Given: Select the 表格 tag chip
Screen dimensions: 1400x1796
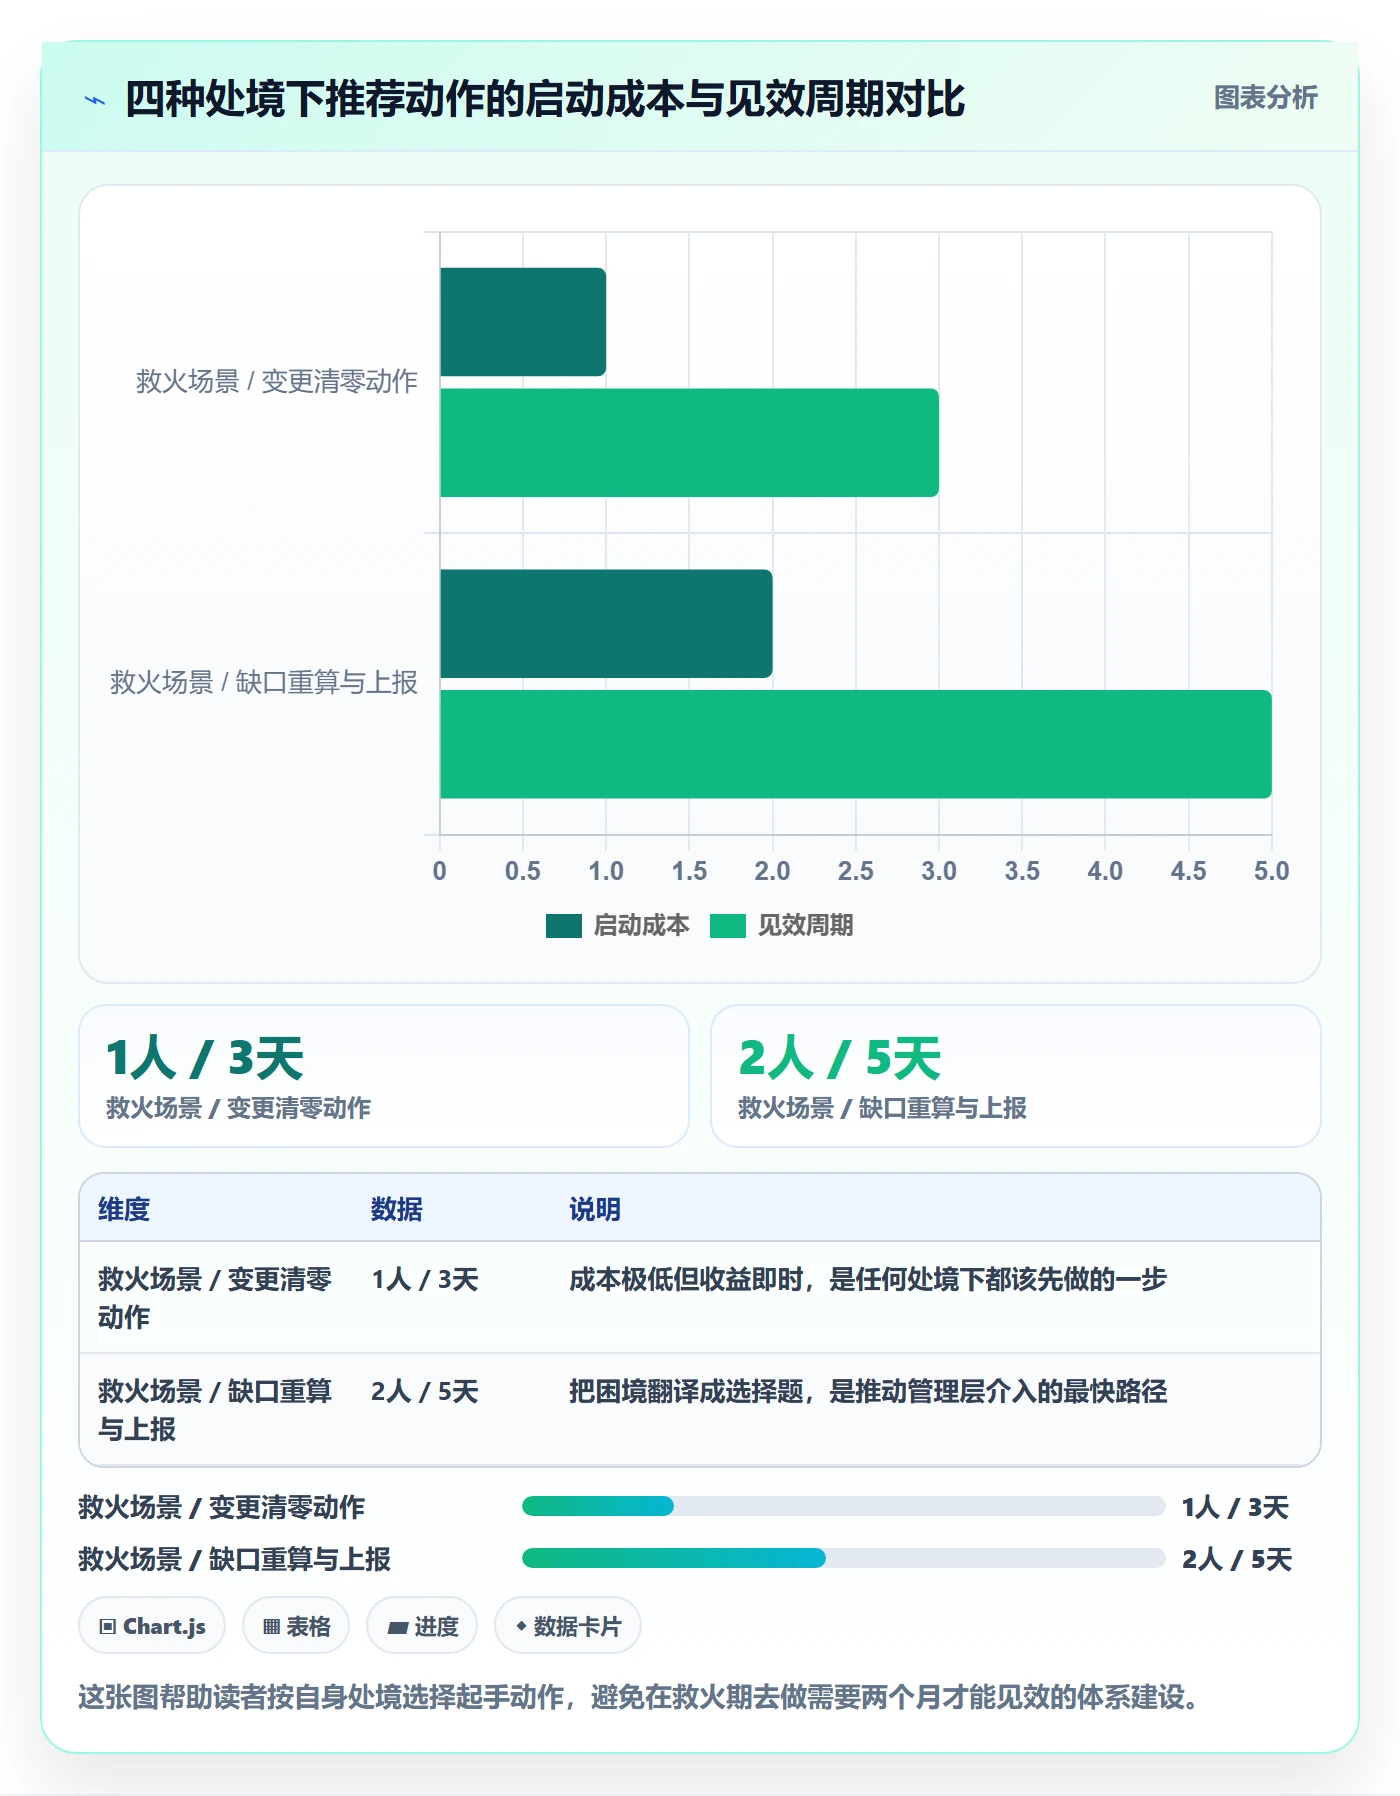Looking at the screenshot, I should pyautogui.click(x=296, y=1626).
